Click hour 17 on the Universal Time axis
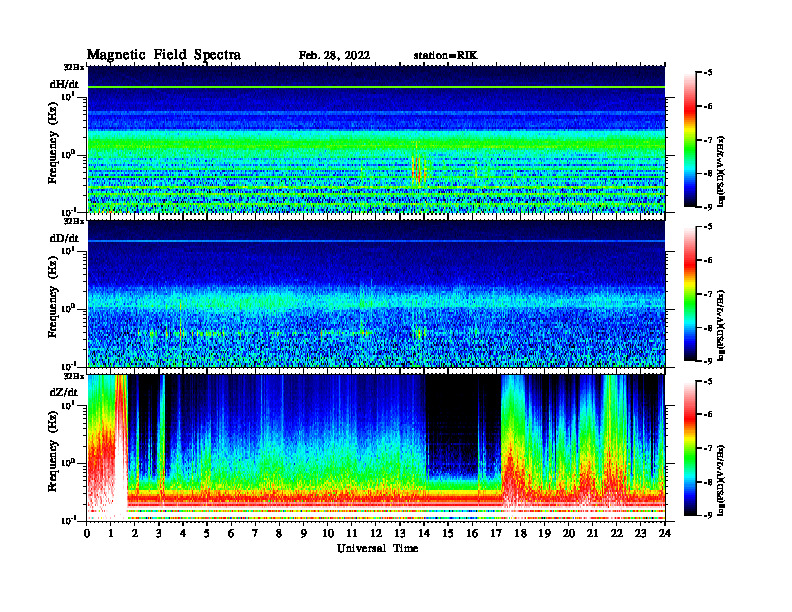 496,534
